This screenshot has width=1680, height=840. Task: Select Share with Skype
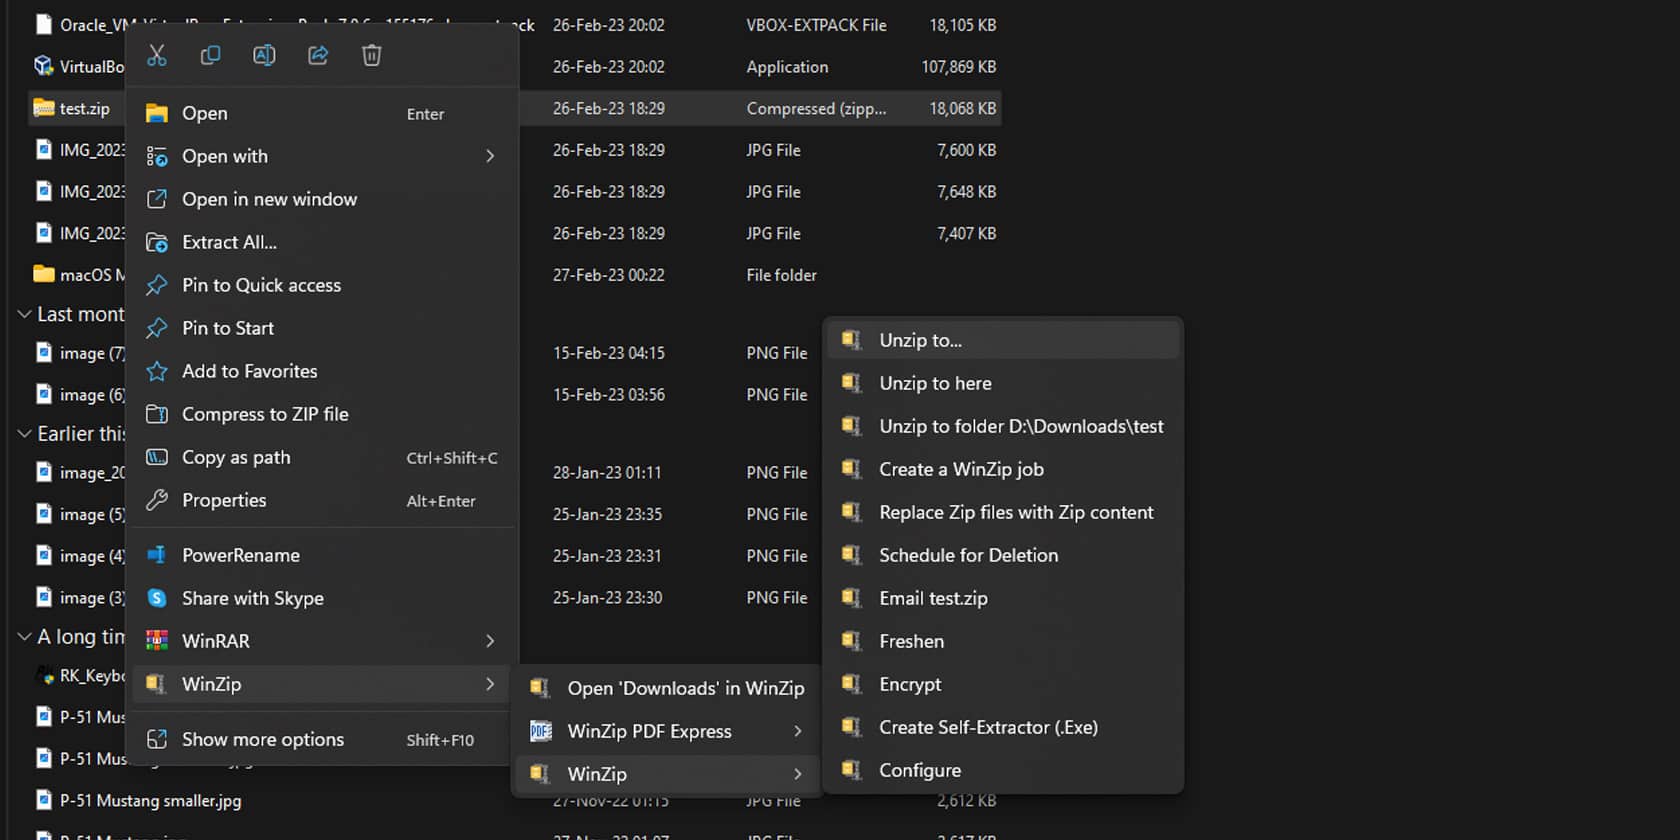(x=321, y=598)
